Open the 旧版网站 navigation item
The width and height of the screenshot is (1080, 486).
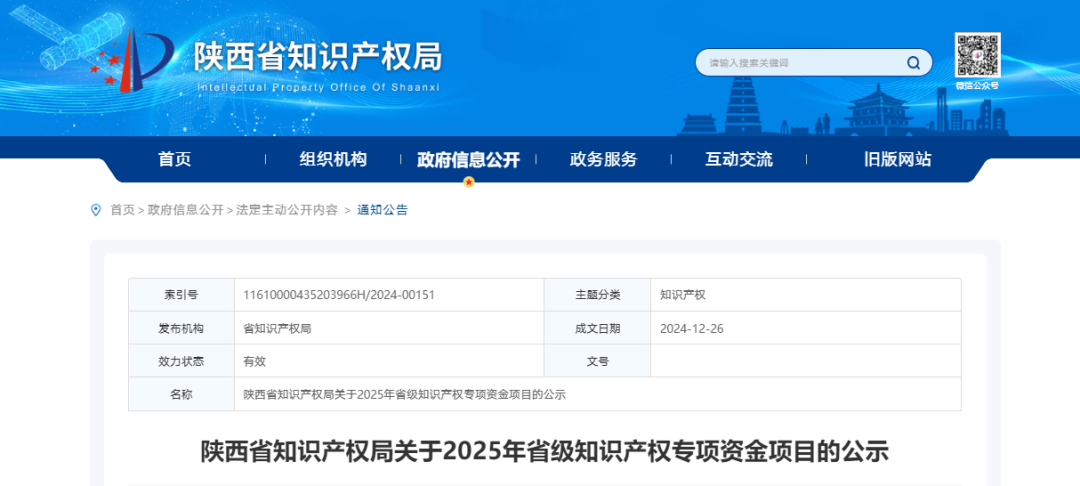(x=897, y=160)
